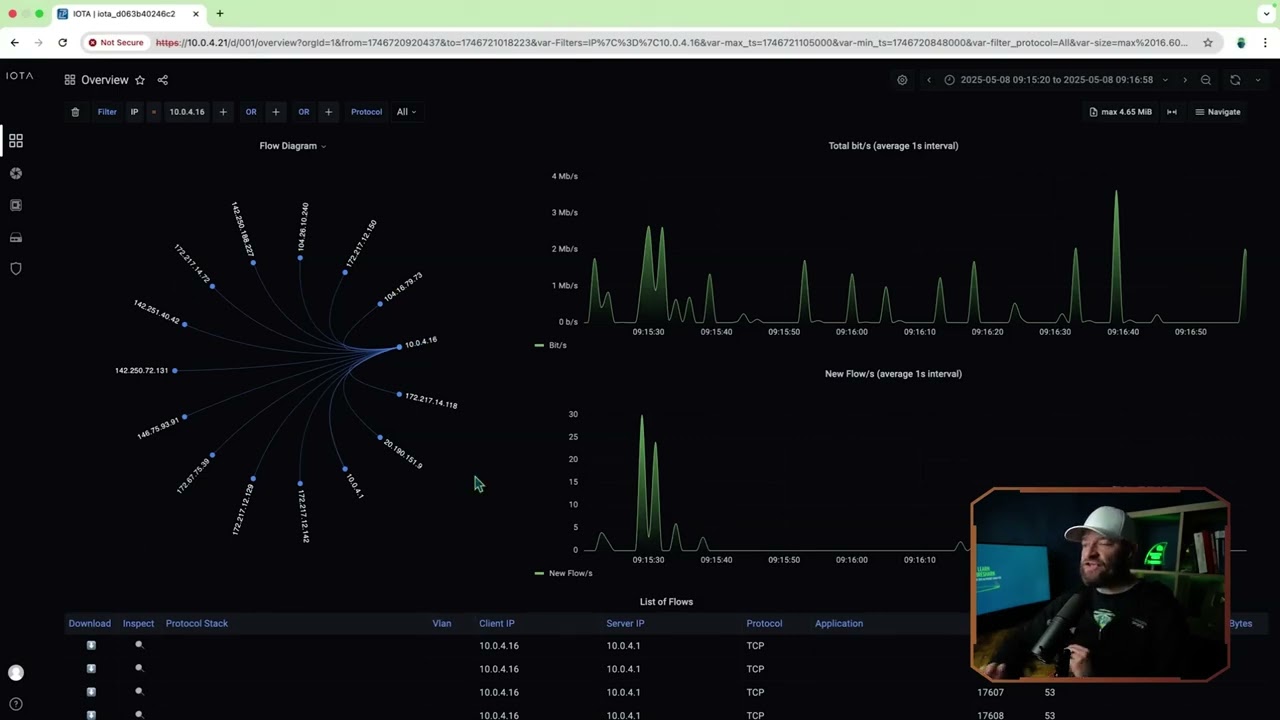Image resolution: width=1280 pixels, height=720 pixels.
Task: Click the Filter label button
Action: [x=107, y=112]
